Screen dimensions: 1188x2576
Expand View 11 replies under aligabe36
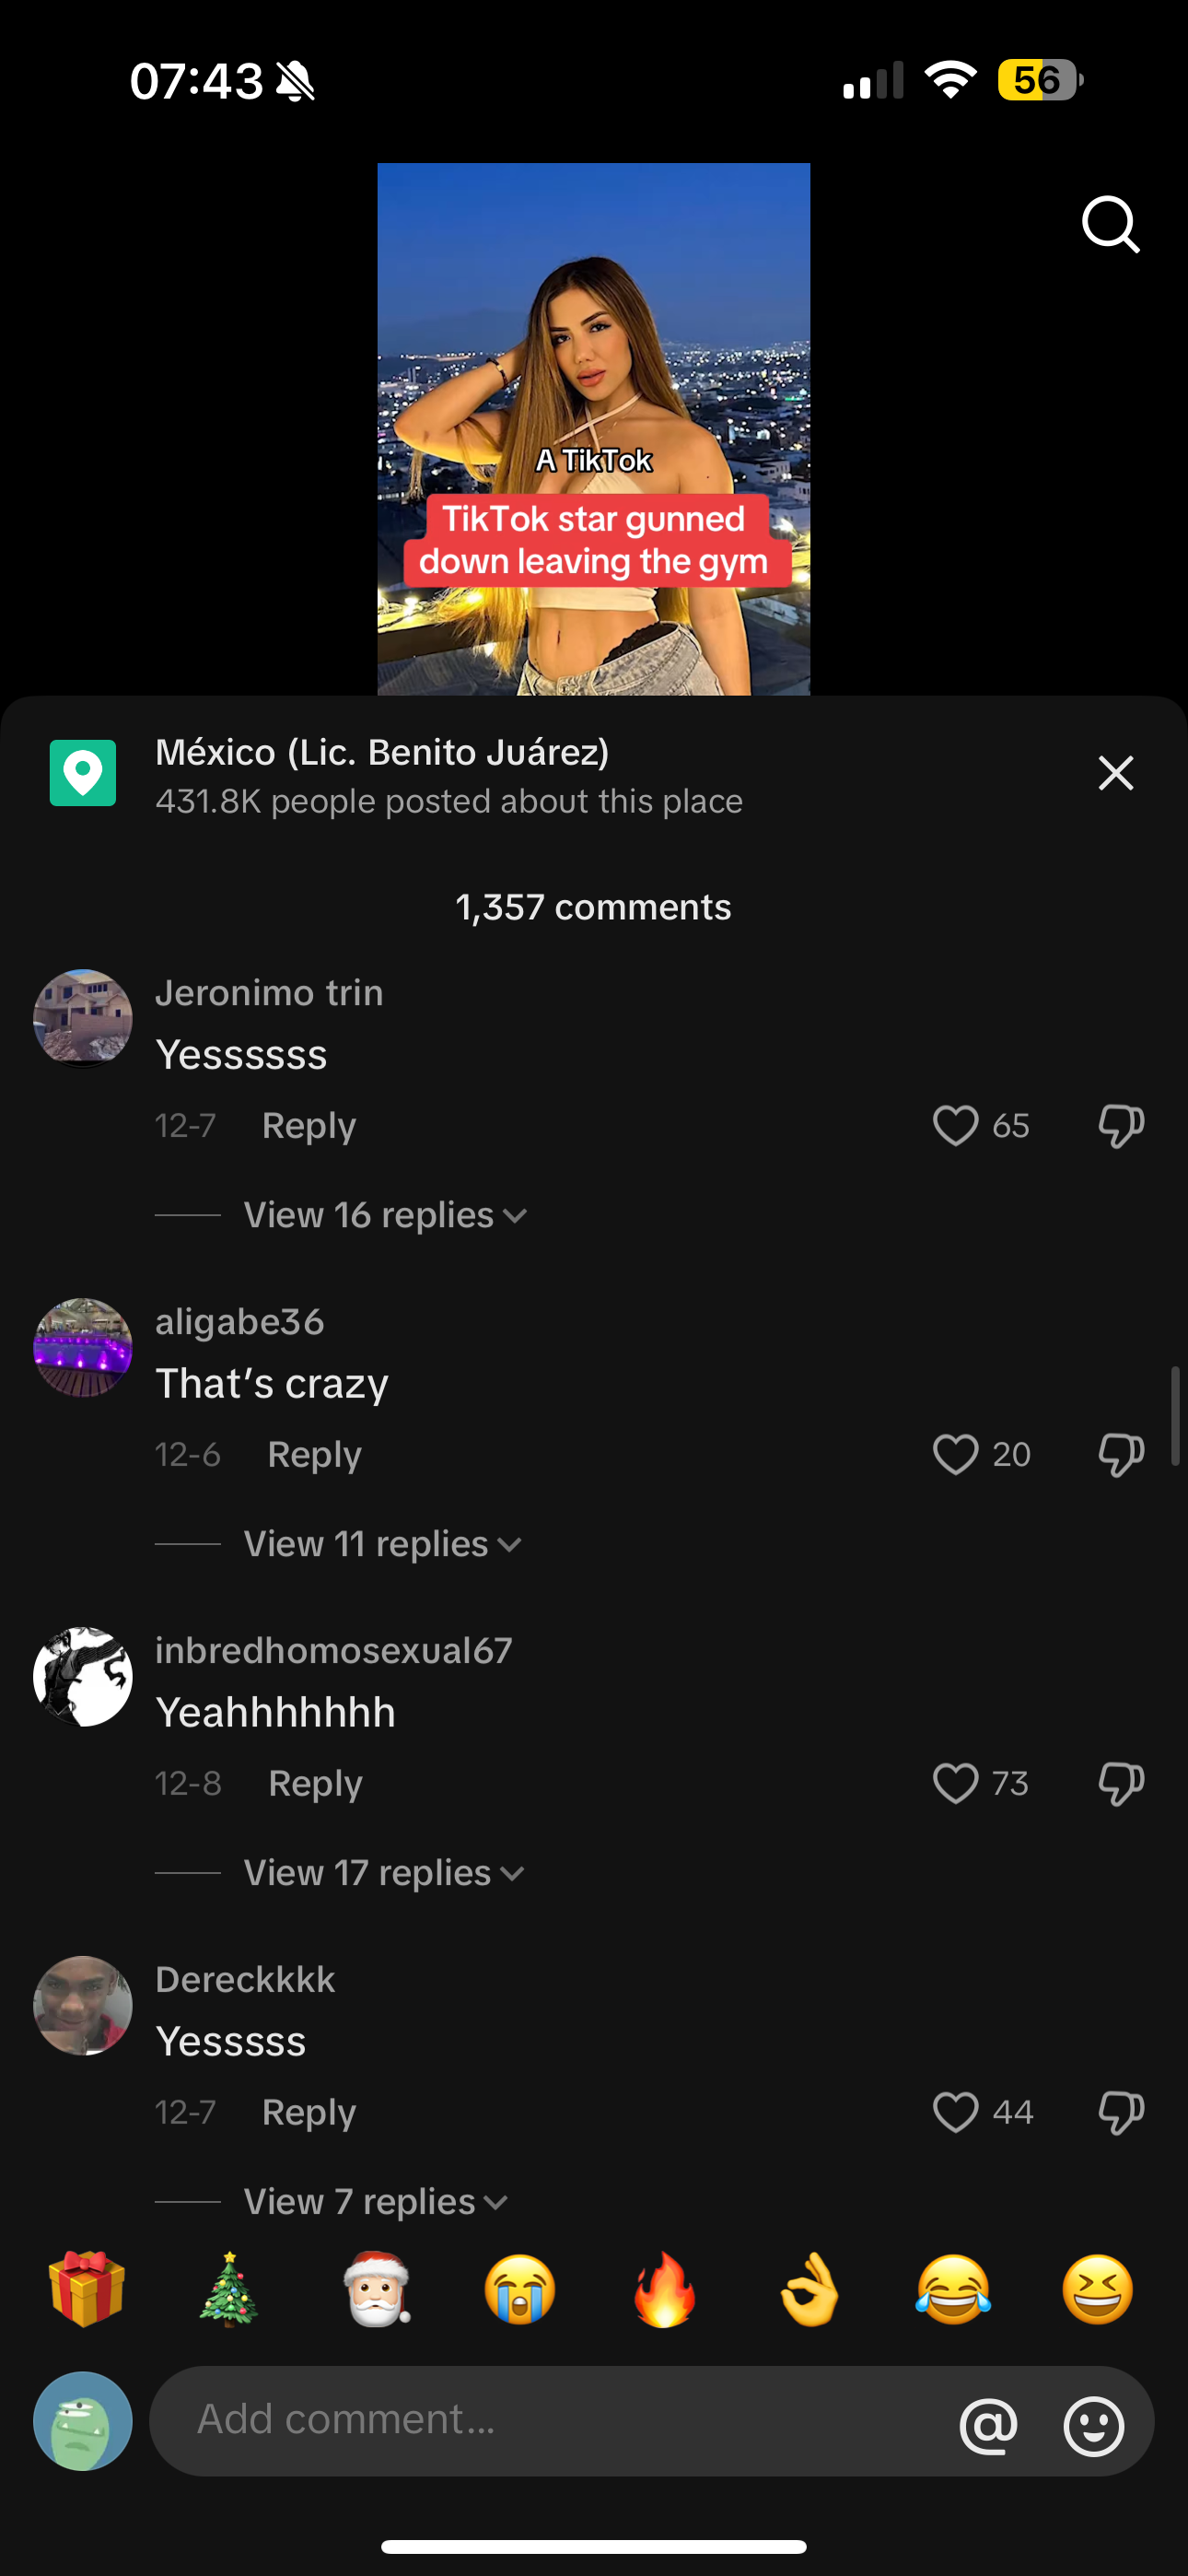[x=382, y=1544]
